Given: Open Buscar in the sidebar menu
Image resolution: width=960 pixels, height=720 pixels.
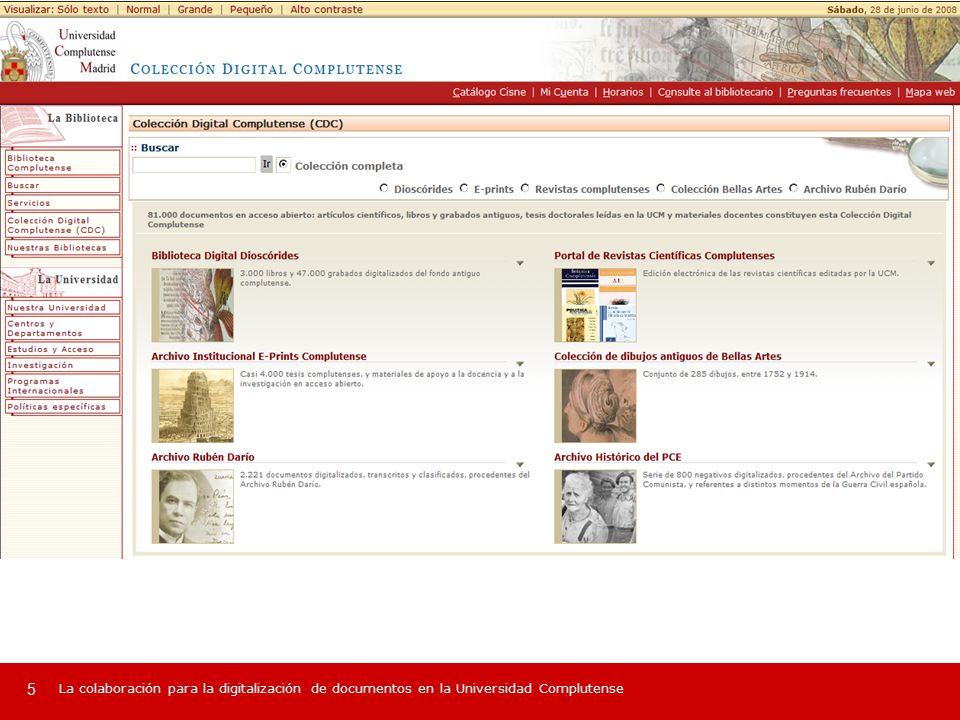Looking at the screenshot, I should [x=62, y=185].
